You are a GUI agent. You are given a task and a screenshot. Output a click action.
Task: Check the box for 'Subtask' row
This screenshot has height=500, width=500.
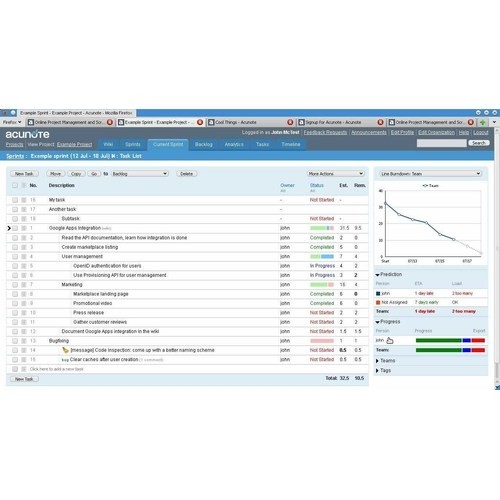[x=15, y=219]
